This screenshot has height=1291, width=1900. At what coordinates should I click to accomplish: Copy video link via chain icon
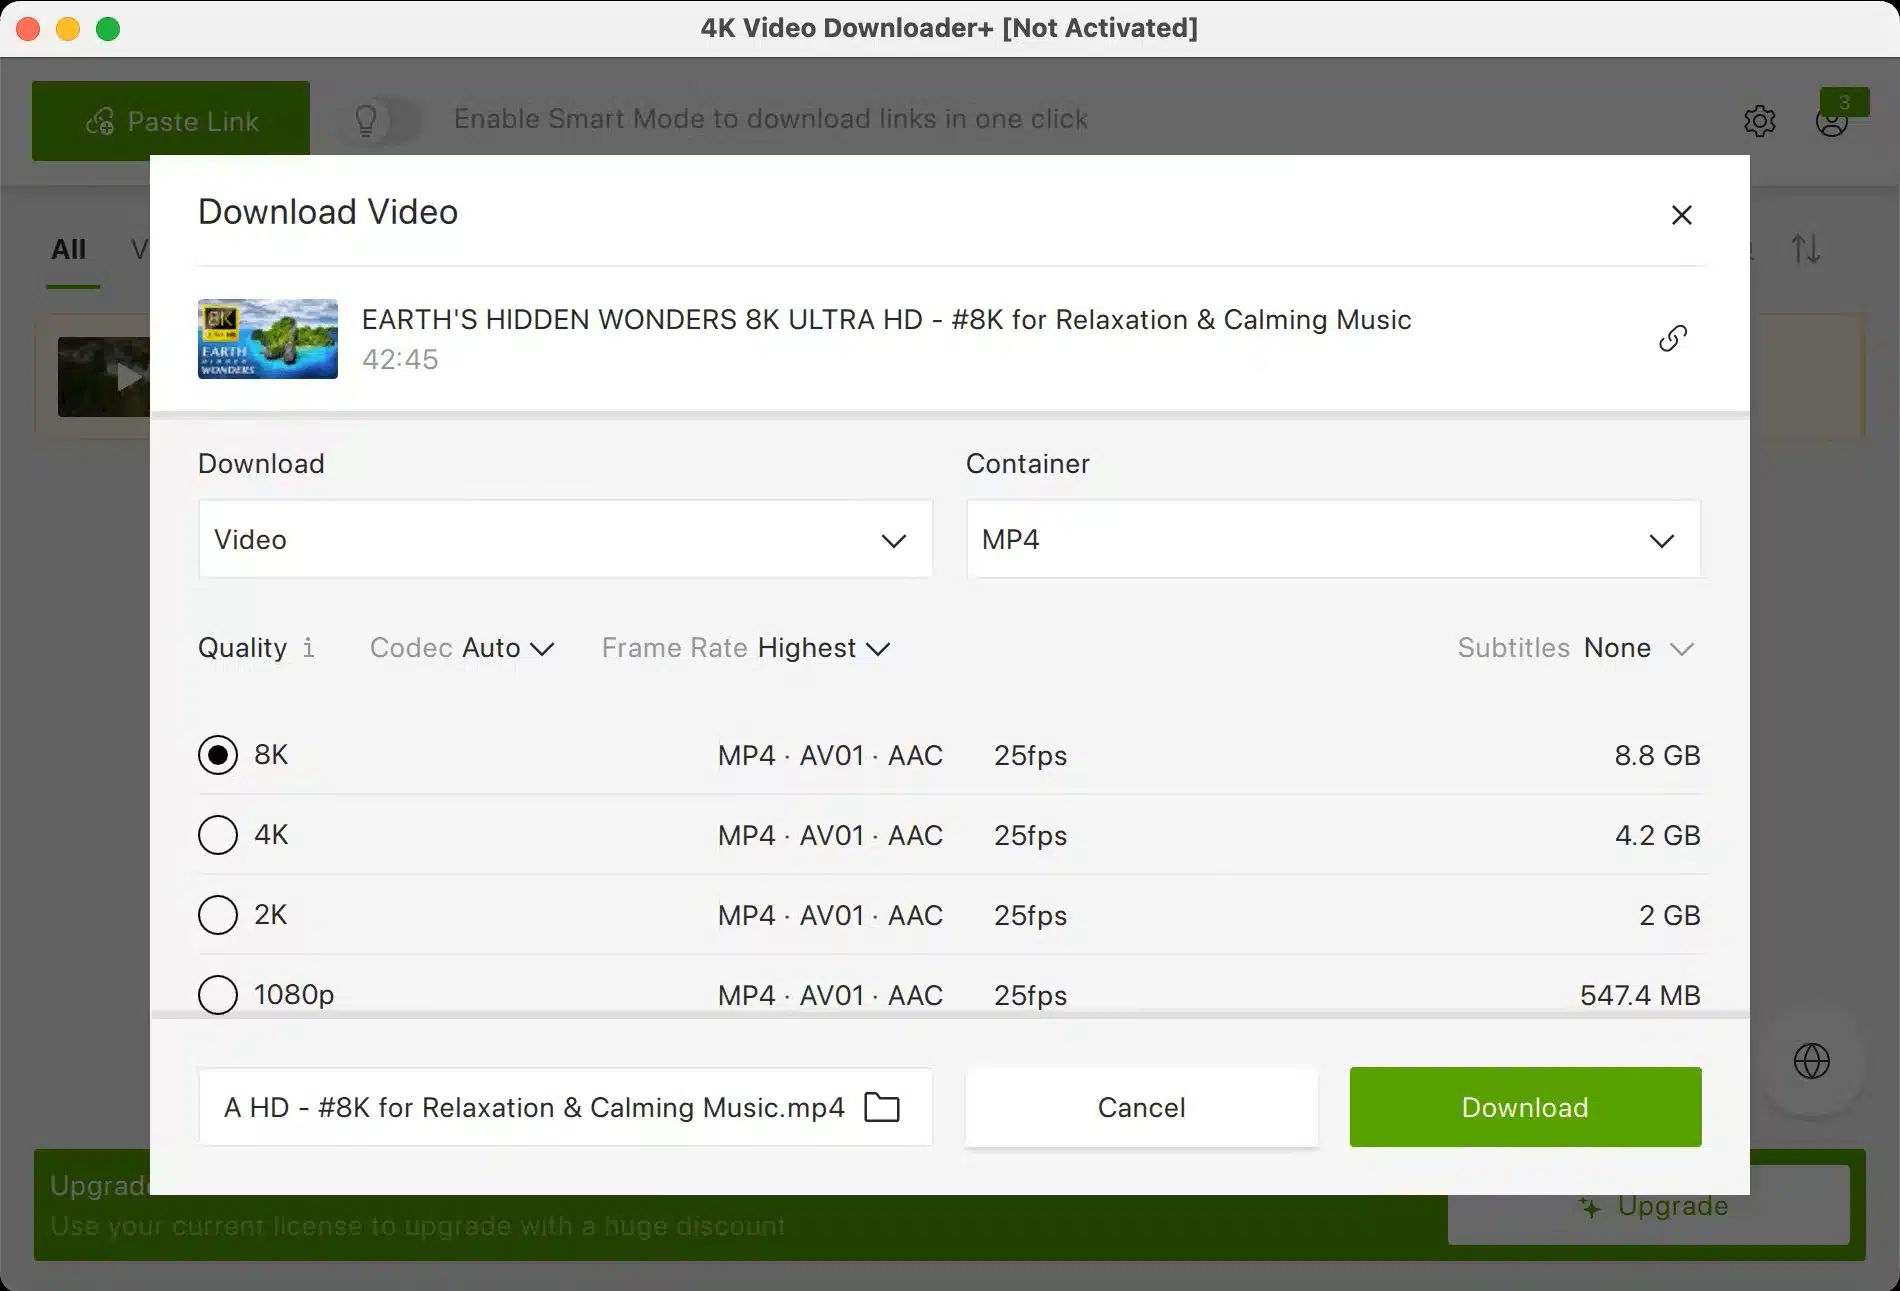1673,339
